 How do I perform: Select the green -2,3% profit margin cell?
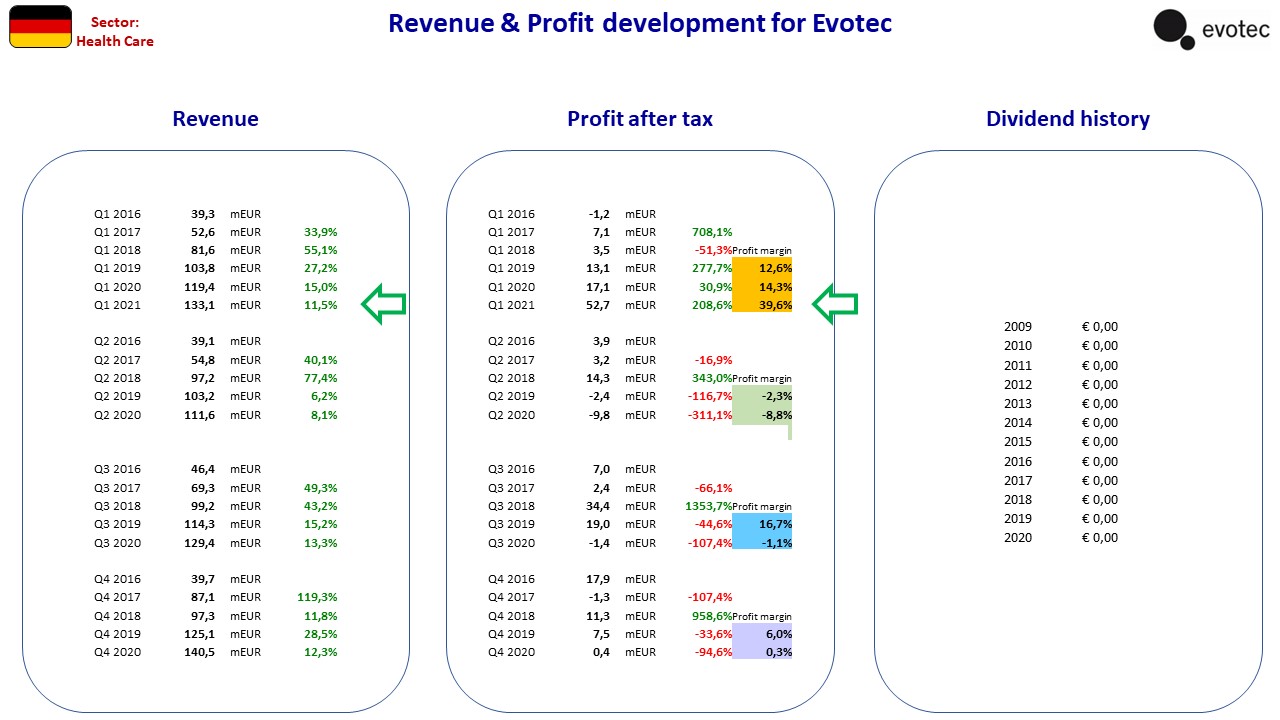762,397
